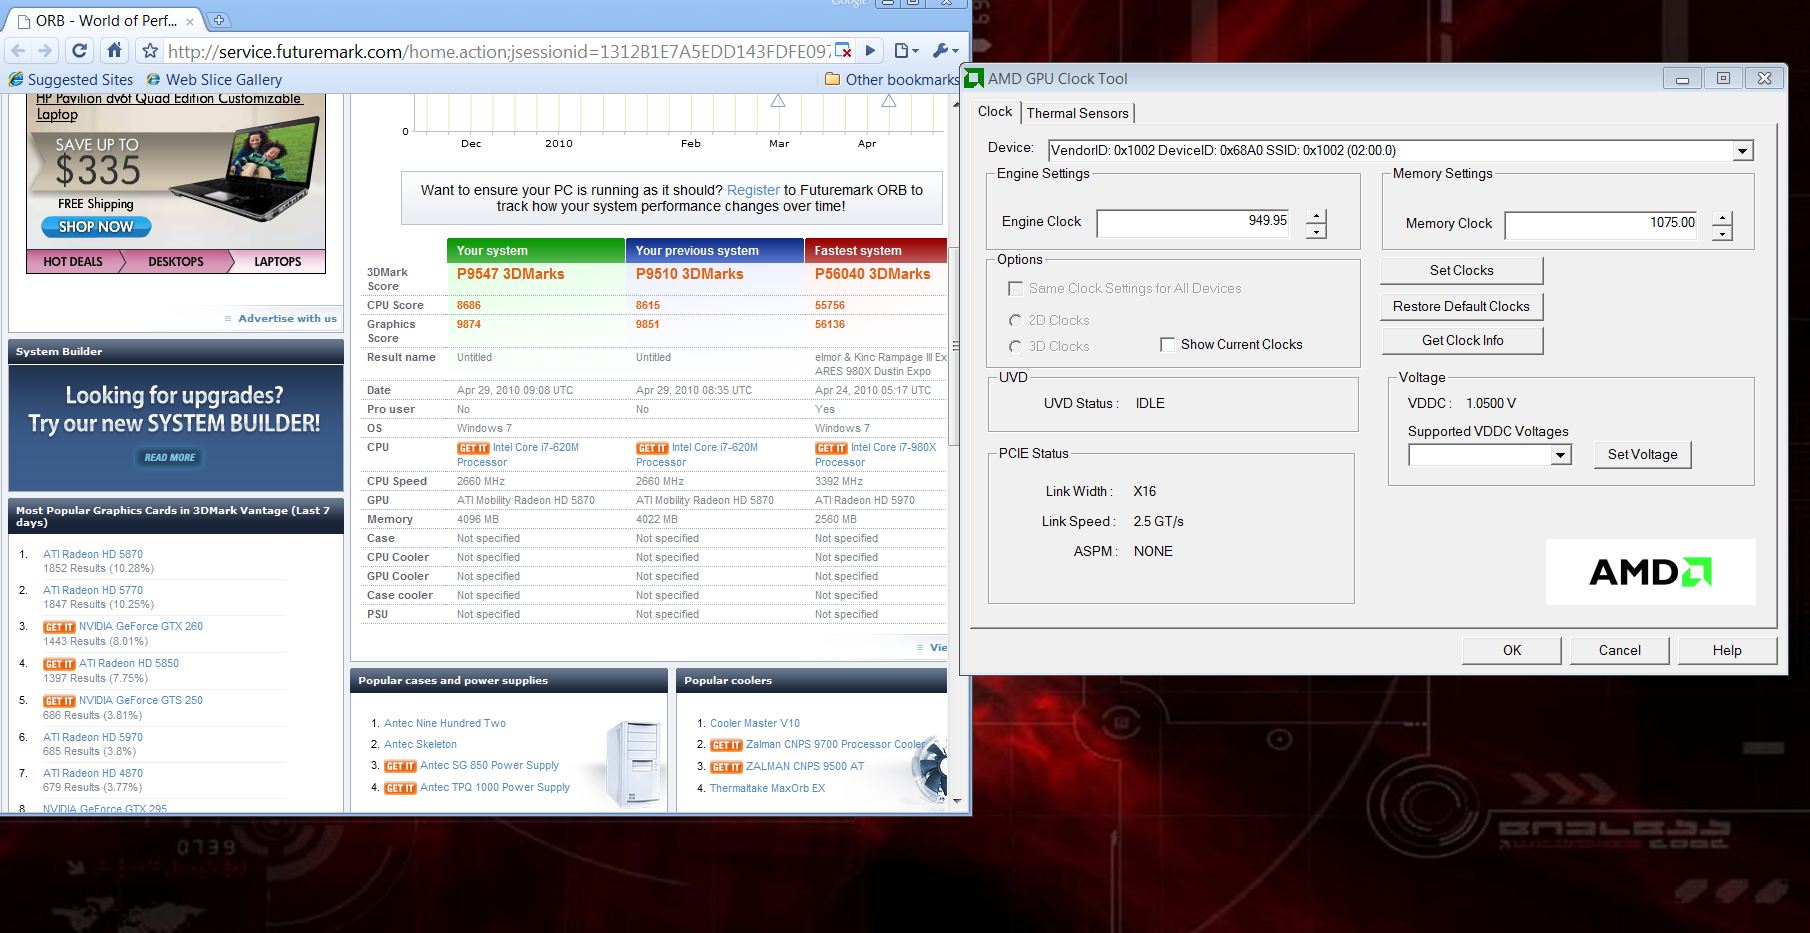Check the Show Current Clocks box
This screenshot has height=933, width=1810.
pyautogui.click(x=1167, y=344)
